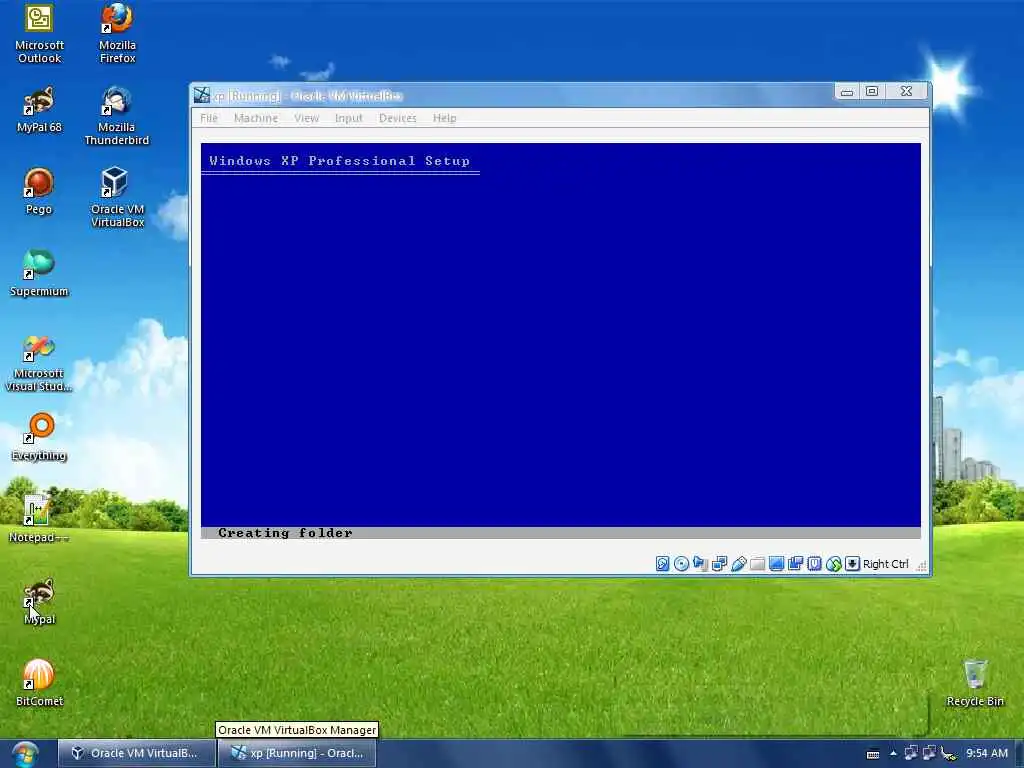Click the VirtualBox window title bar icon
Screen dimensions: 1024x768
pyautogui.click(x=202, y=95)
